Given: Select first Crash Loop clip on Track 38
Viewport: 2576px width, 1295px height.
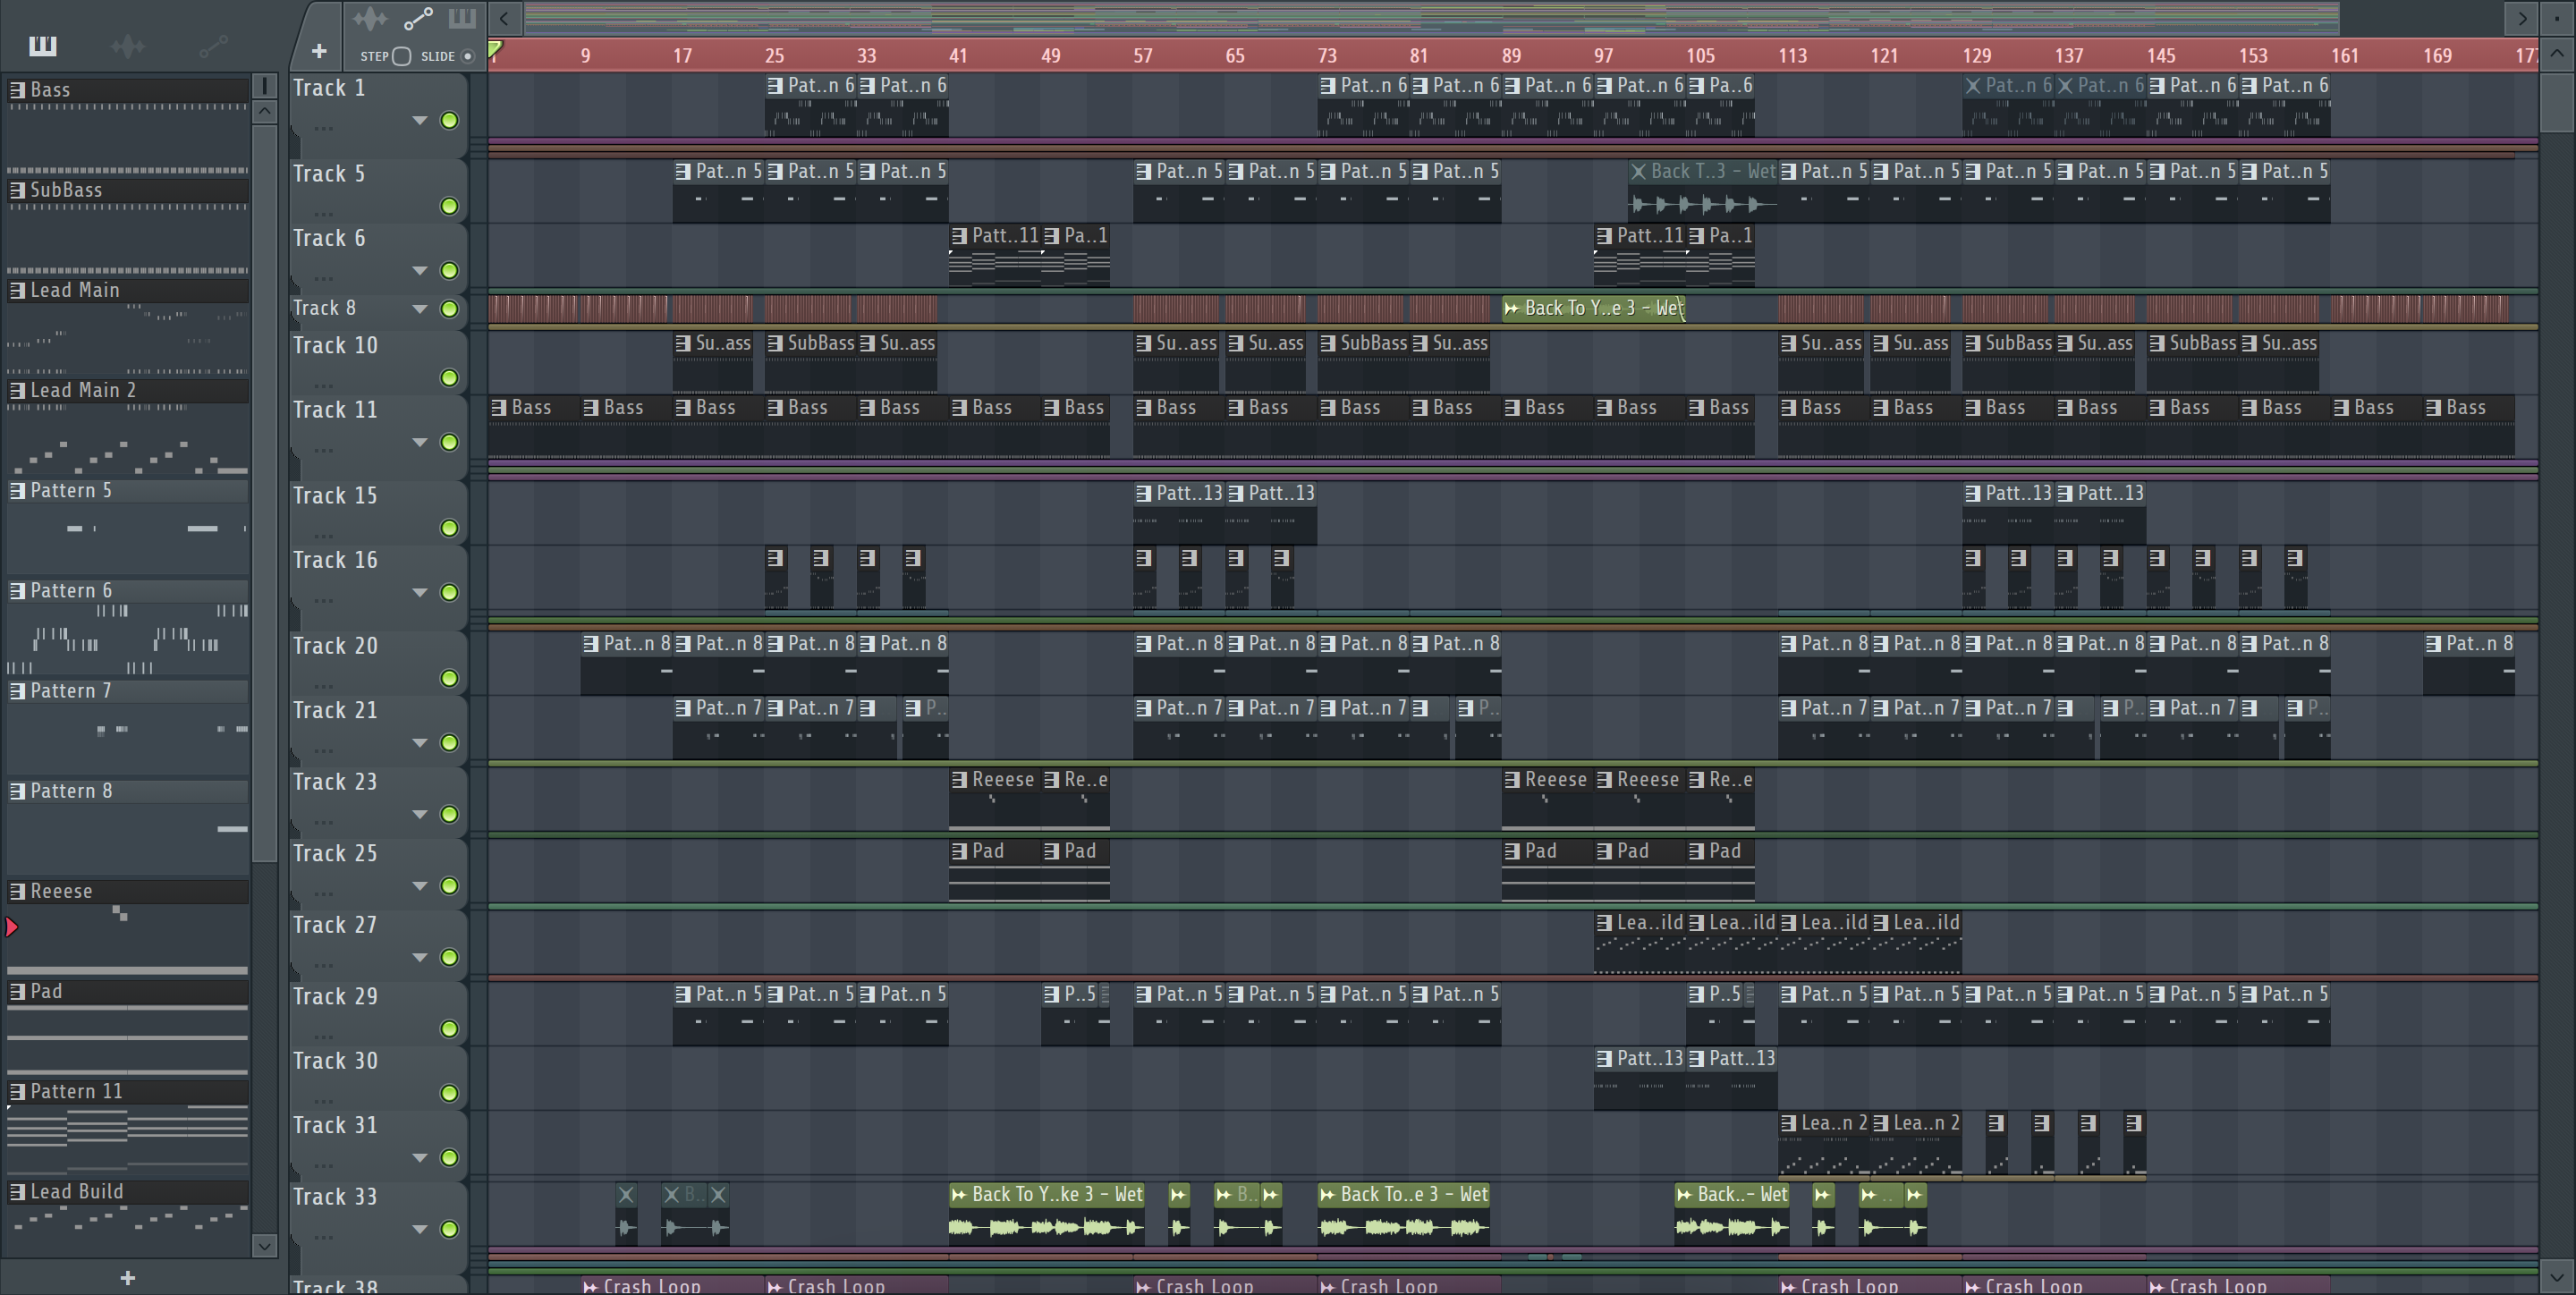Looking at the screenshot, I should click(673, 1285).
